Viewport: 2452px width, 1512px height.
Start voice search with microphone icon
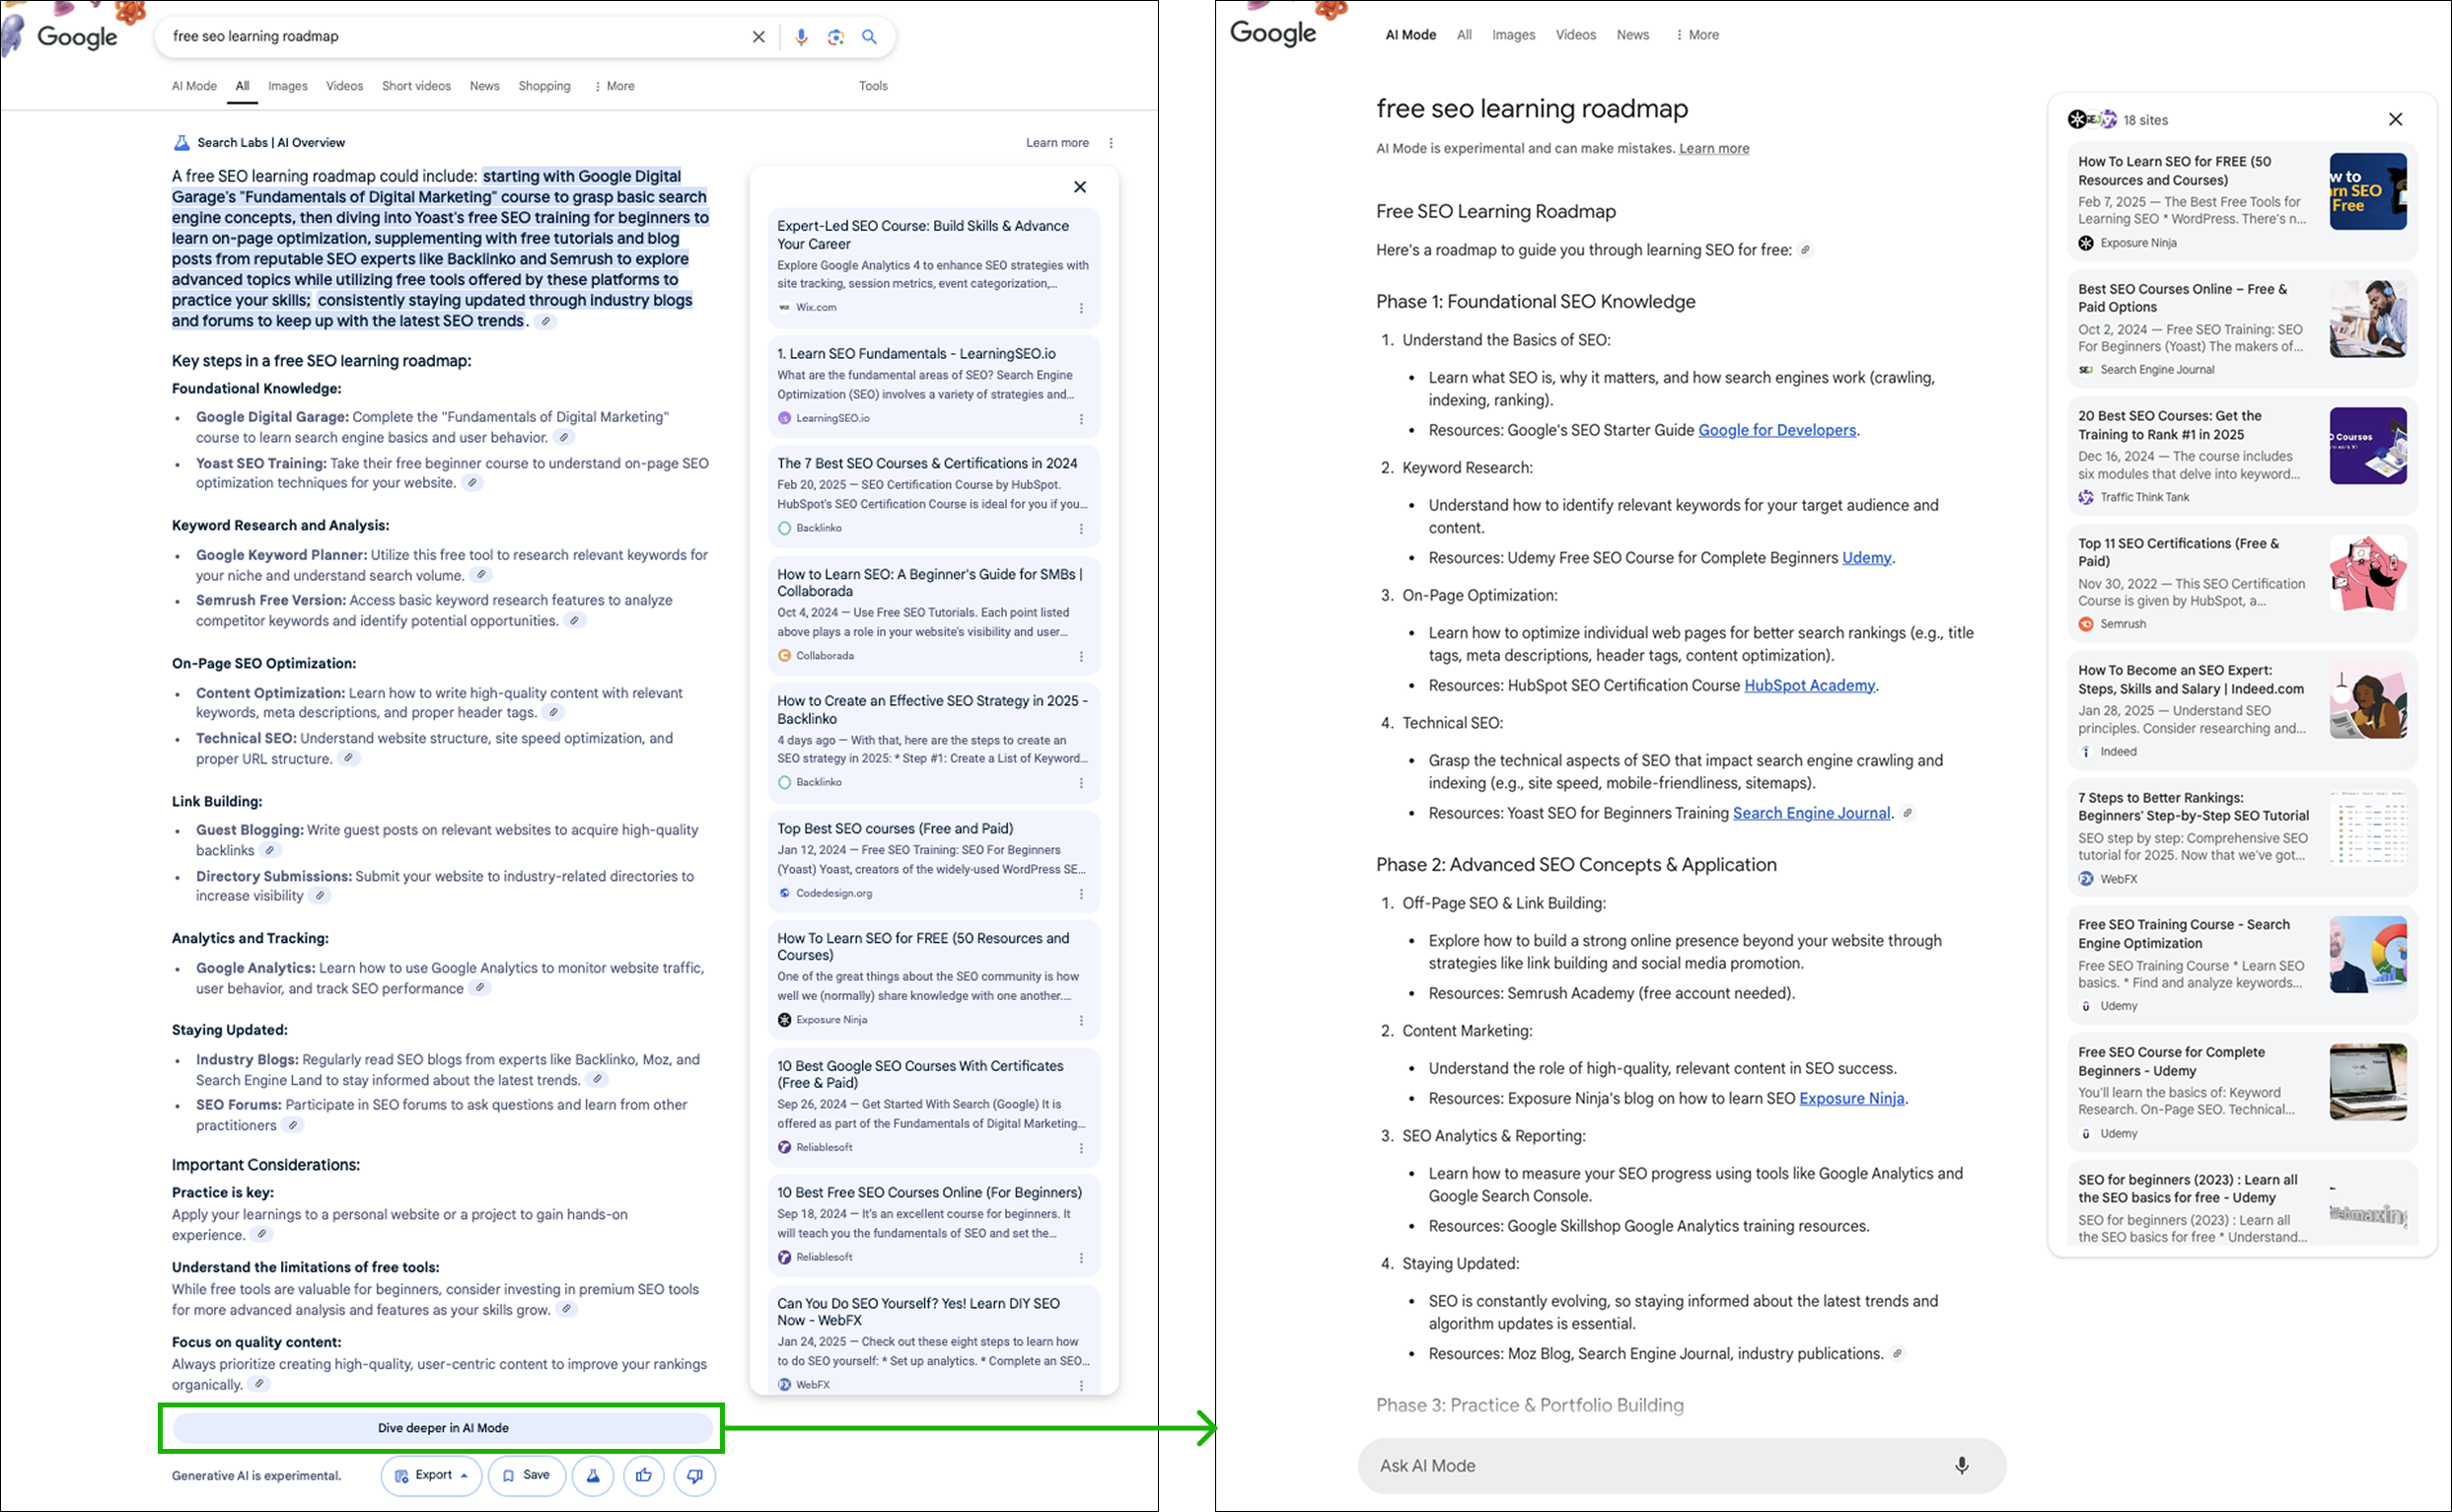(x=801, y=37)
